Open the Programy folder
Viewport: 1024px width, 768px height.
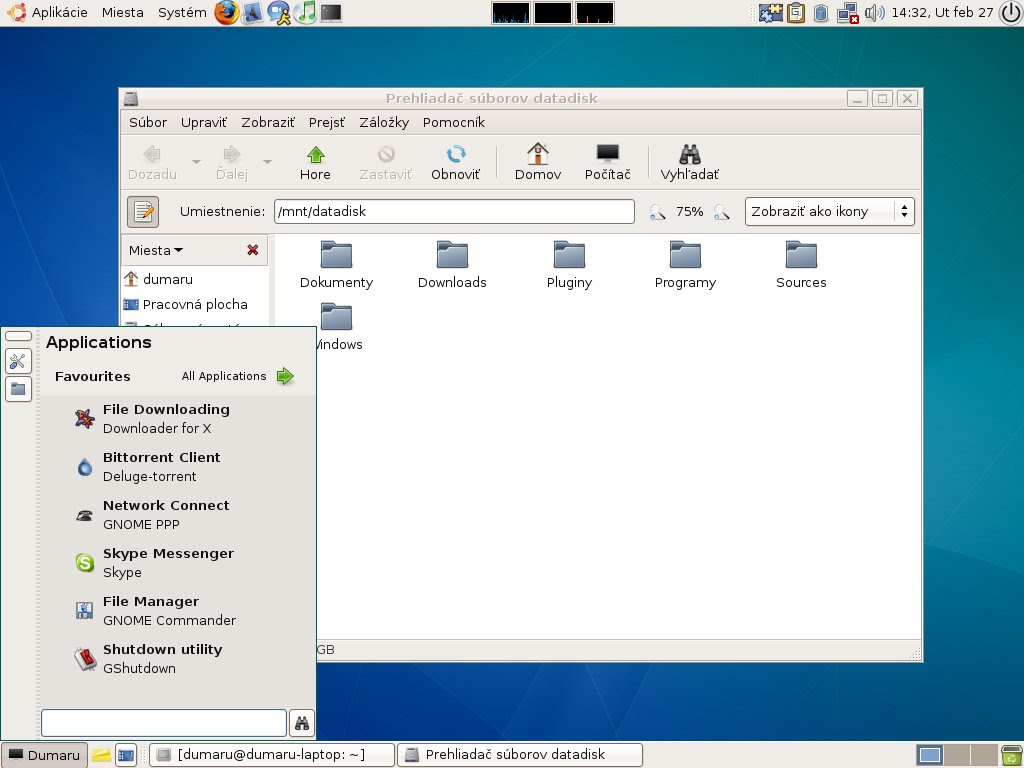click(x=685, y=265)
